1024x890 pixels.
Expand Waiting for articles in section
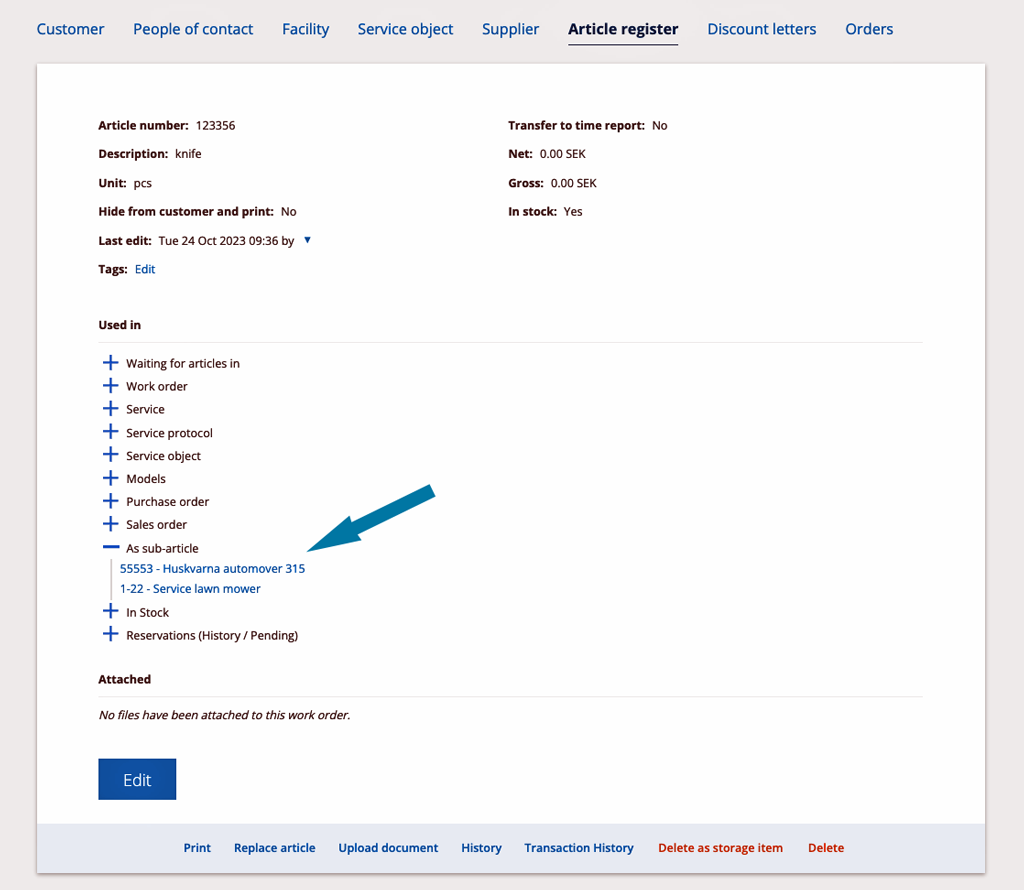click(110, 362)
